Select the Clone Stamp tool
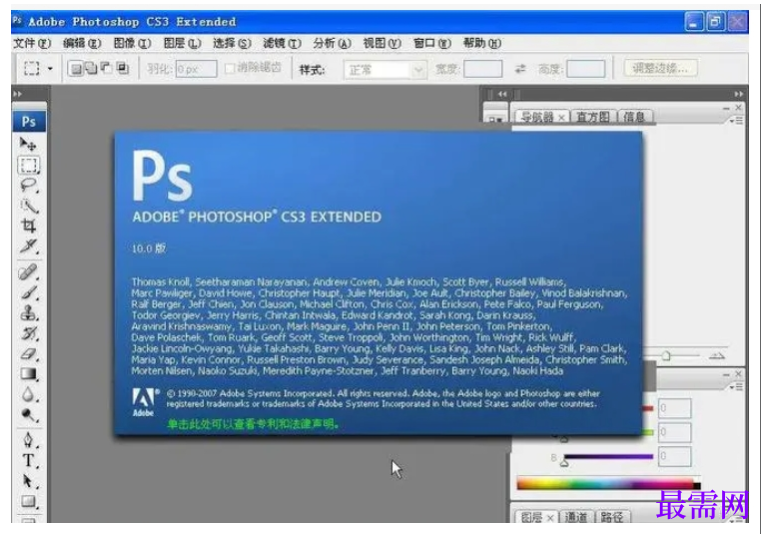 point(28,313)
